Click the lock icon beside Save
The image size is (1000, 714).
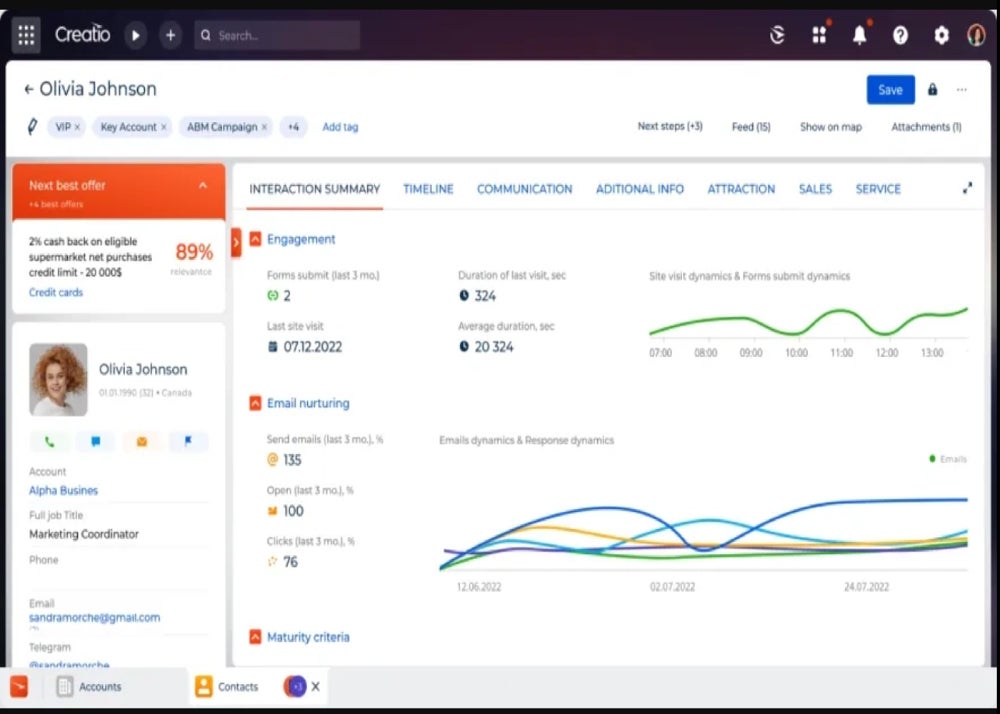tap(932, 89)
